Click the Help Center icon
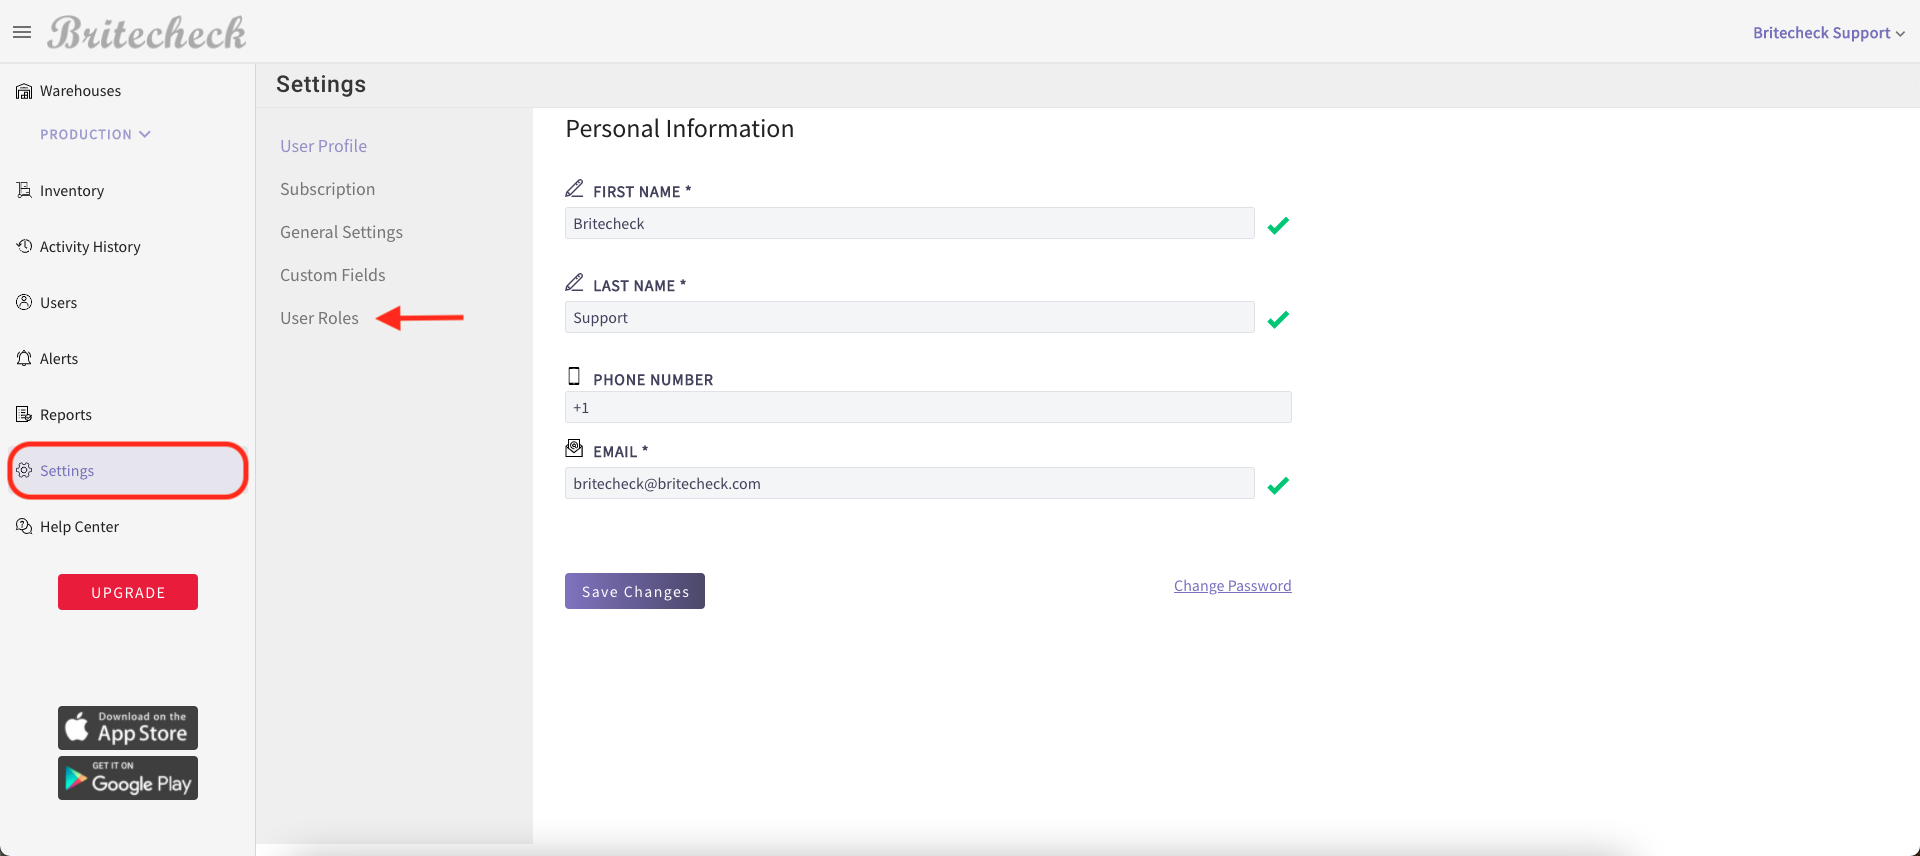Screen dimensions: 1920x856 click(24, 526)
